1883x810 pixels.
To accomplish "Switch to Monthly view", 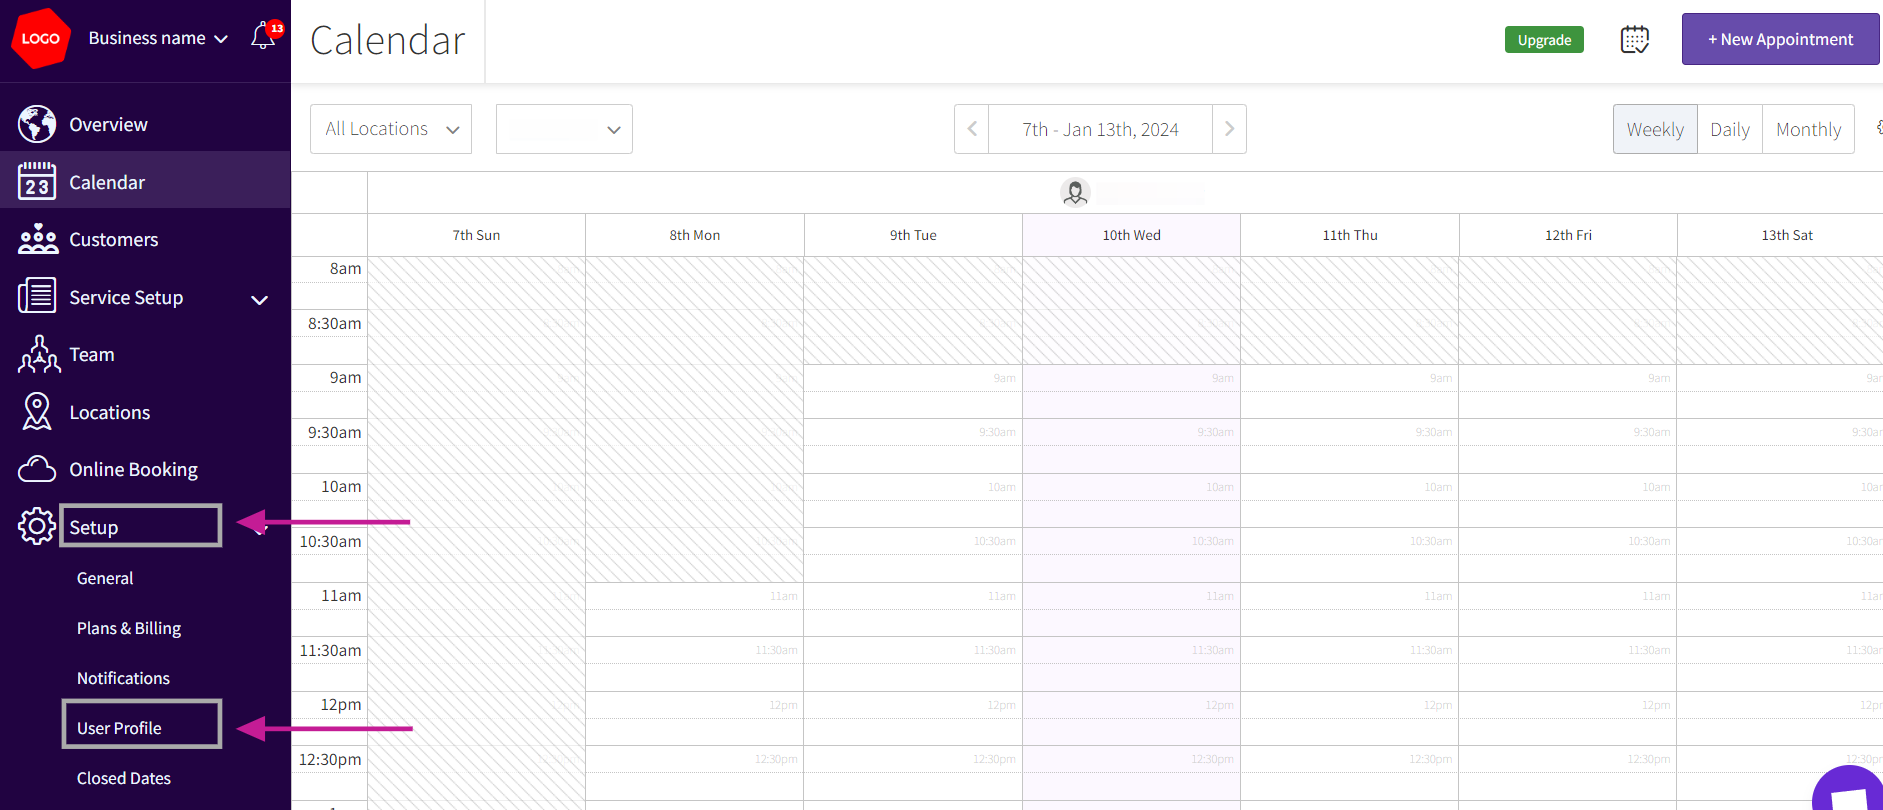I will click(1807, 129).
